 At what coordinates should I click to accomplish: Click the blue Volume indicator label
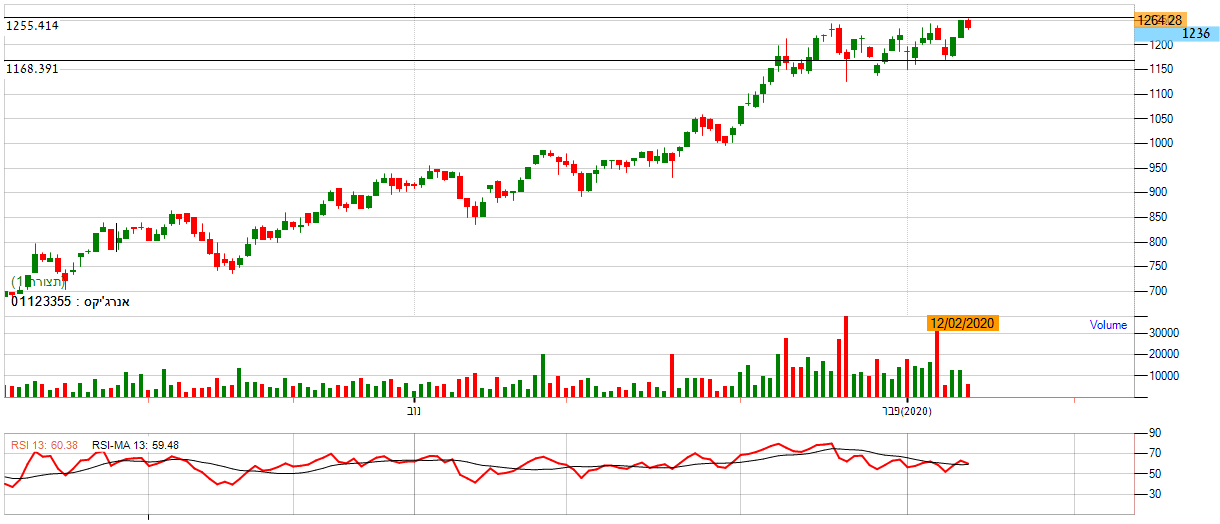(1108, 325)
